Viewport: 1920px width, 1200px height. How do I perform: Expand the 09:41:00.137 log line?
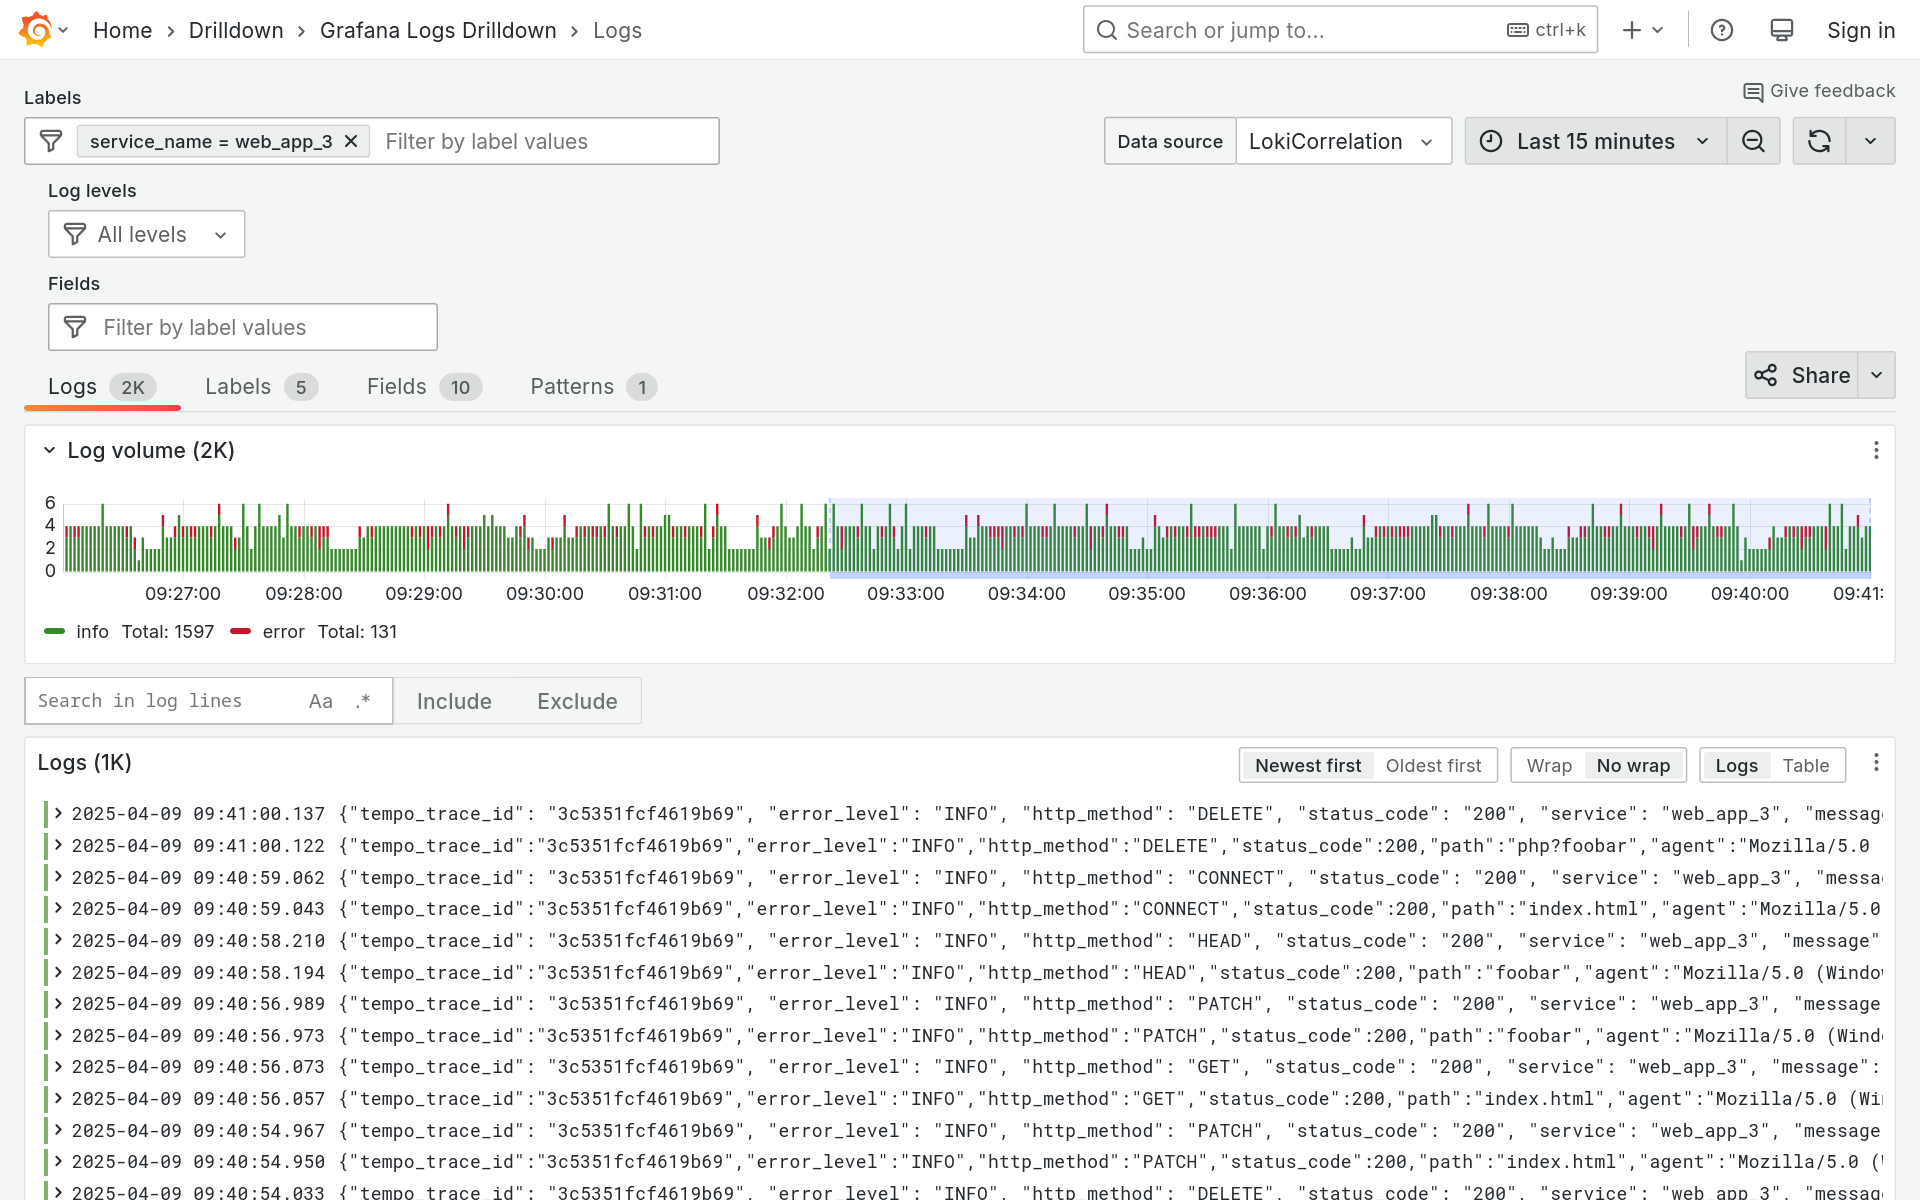click(58, 813)
